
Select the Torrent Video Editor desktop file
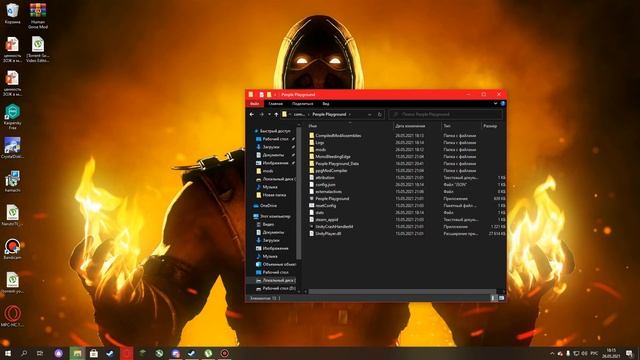tap(38, 49)
